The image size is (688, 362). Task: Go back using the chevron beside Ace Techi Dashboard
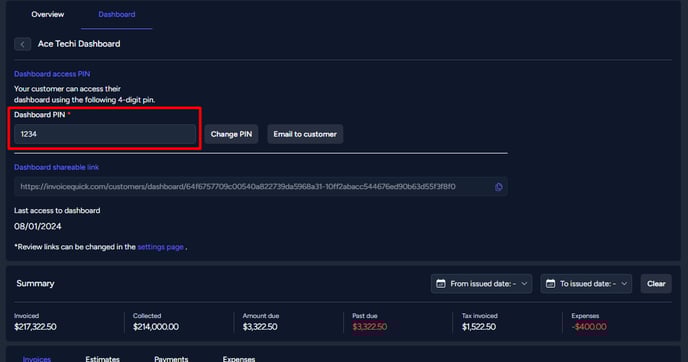click(22, 44)
